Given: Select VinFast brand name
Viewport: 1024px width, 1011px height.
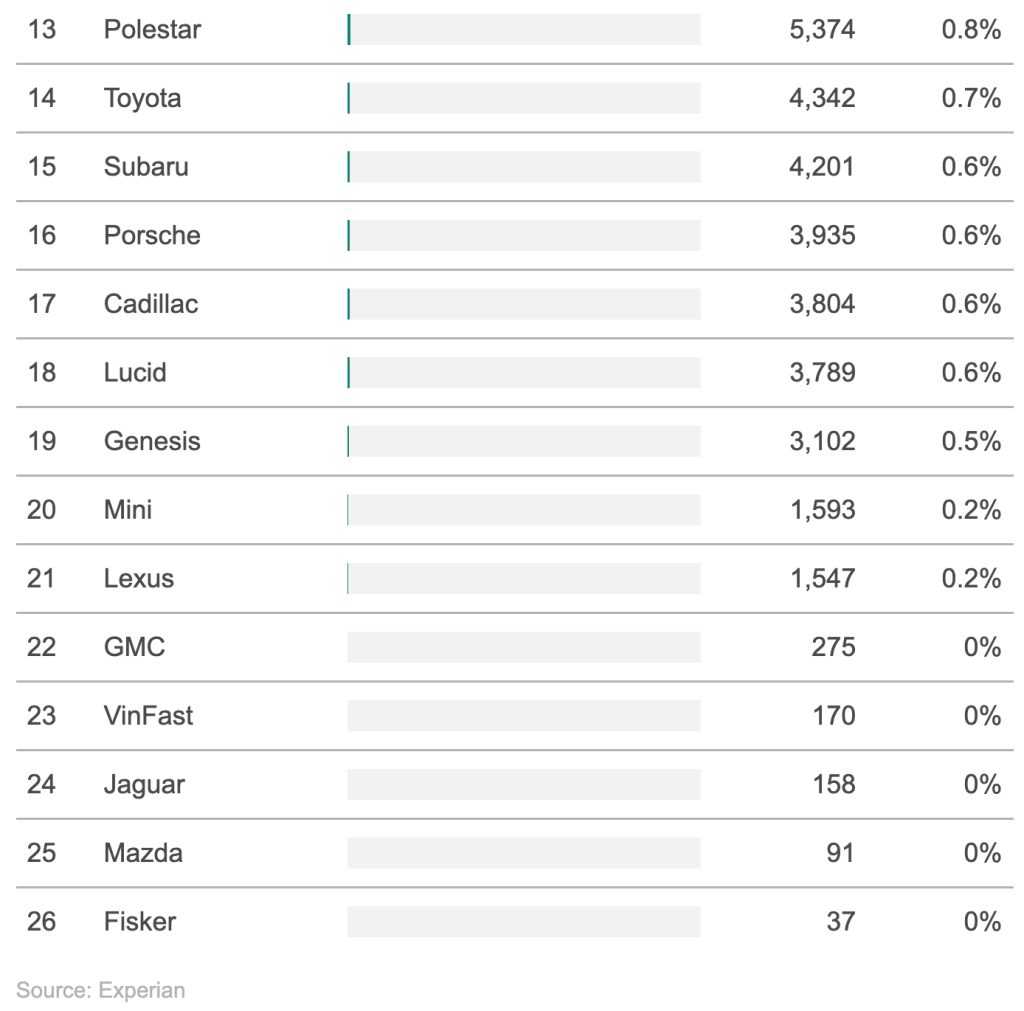Looking at the screenshot, I should coord(148,716).
